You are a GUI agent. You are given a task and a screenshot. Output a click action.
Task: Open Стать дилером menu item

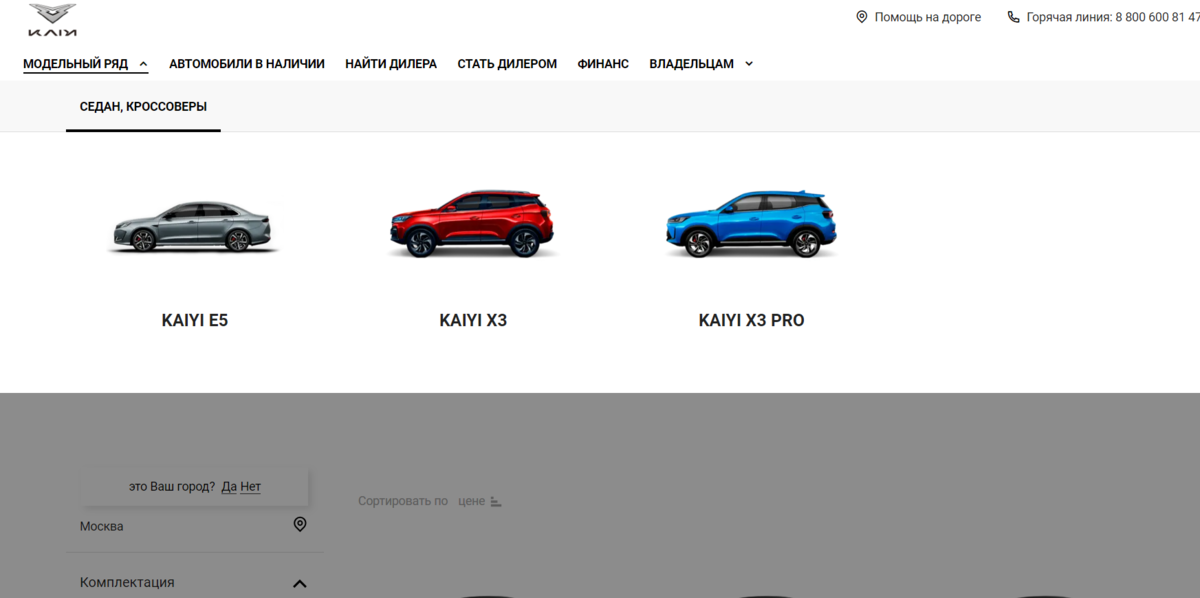tap(507, 64)
